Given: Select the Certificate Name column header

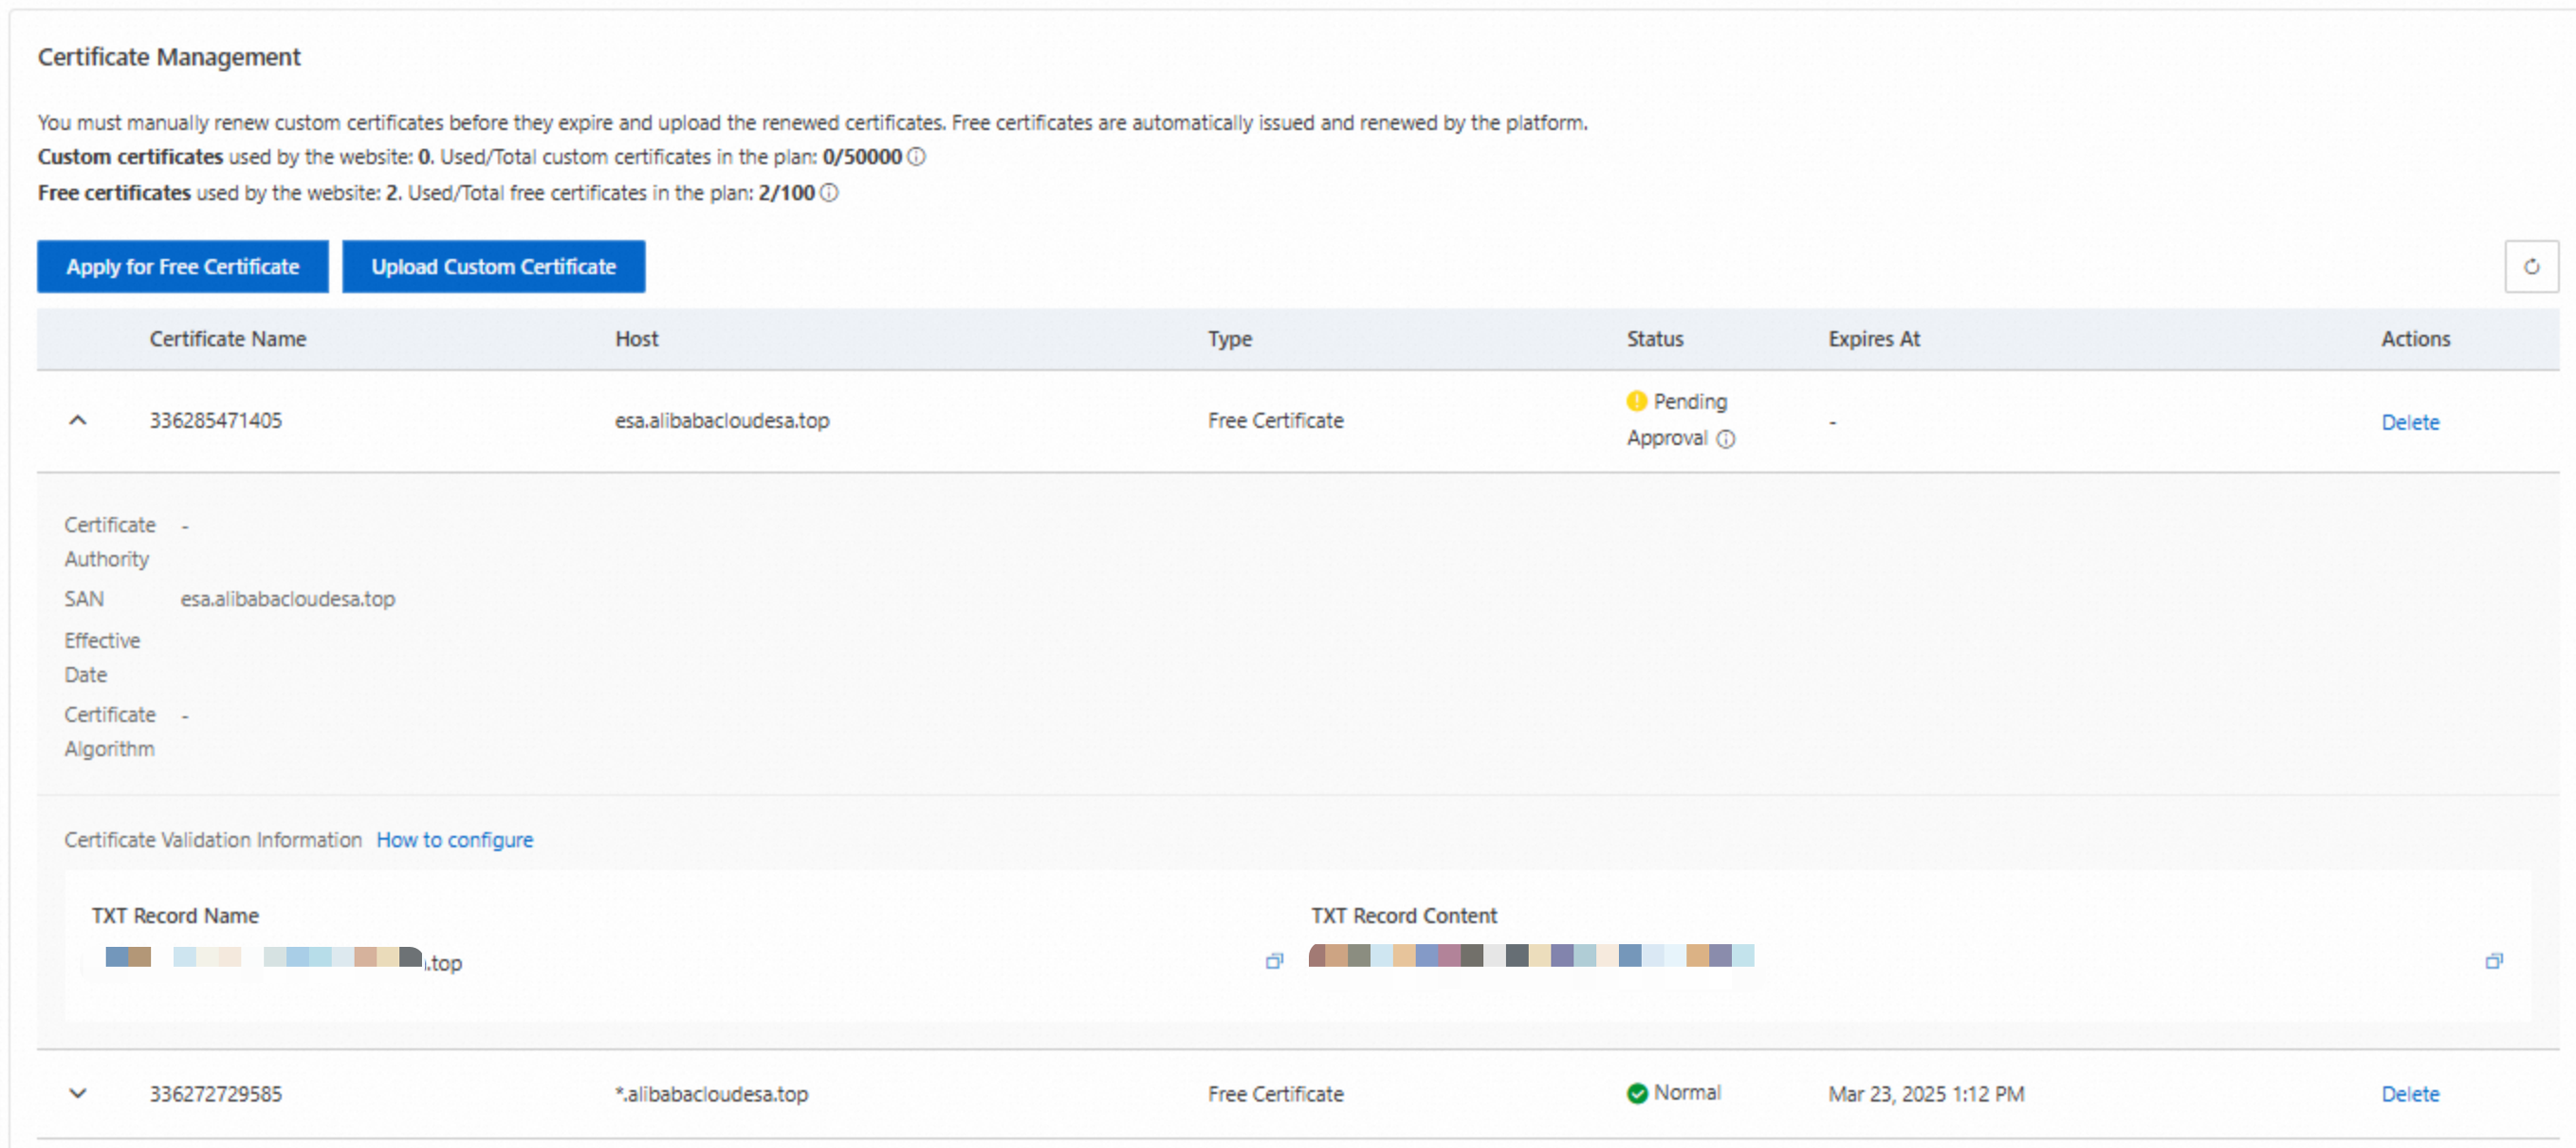Looking at the screenshot, I should [227, 339].
